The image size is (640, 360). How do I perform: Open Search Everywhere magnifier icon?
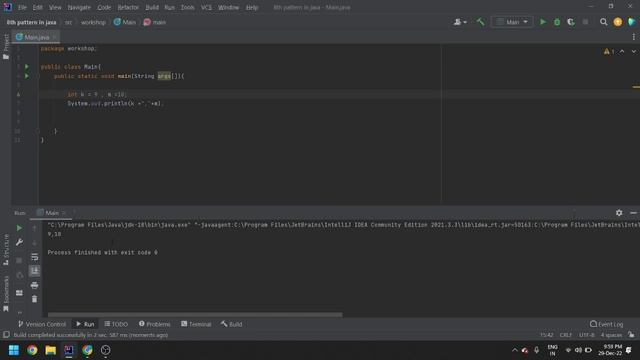pos(603,22)
